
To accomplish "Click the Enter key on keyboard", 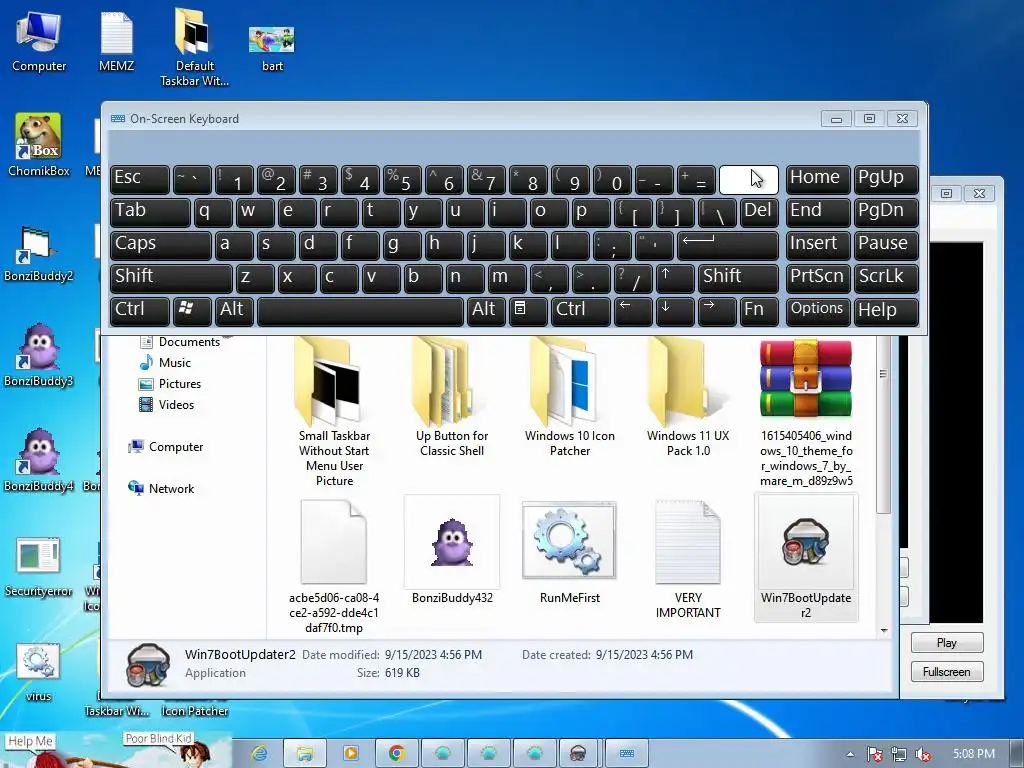I will [x=728, y=245].
